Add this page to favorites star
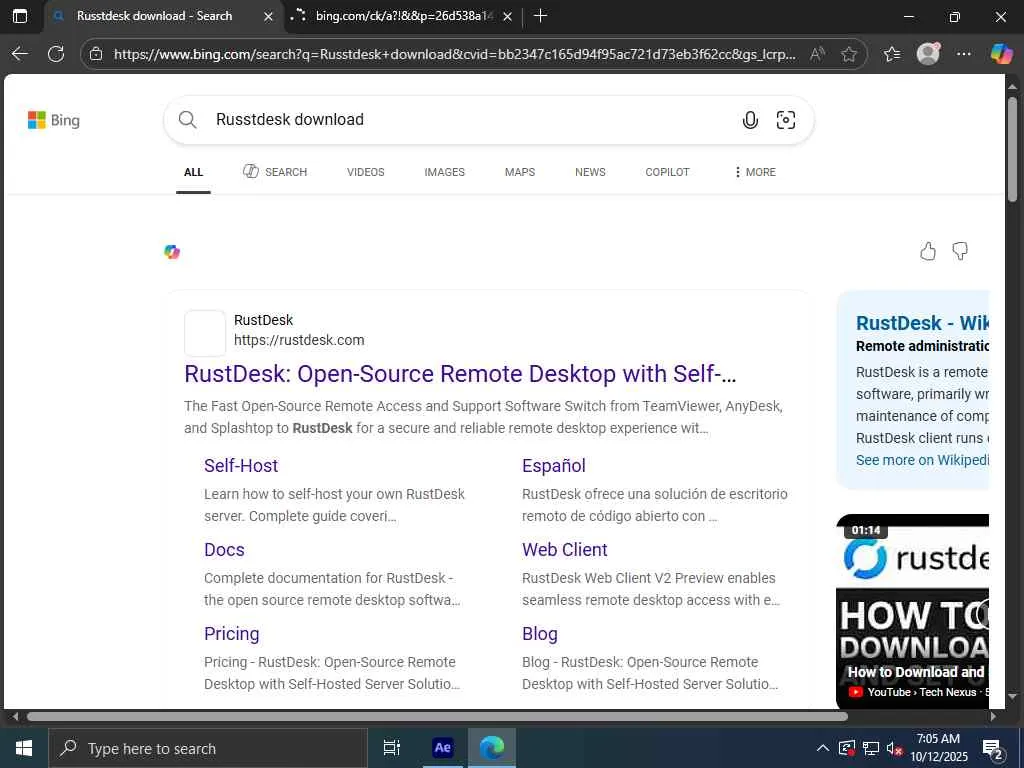The height and width of the screenshot is (768, 1024). point(849,54)
